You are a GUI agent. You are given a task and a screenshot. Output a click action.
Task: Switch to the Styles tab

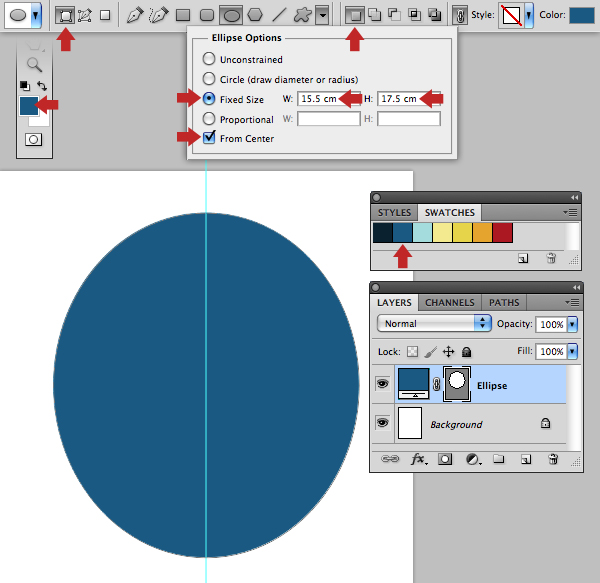pos(394,212)
